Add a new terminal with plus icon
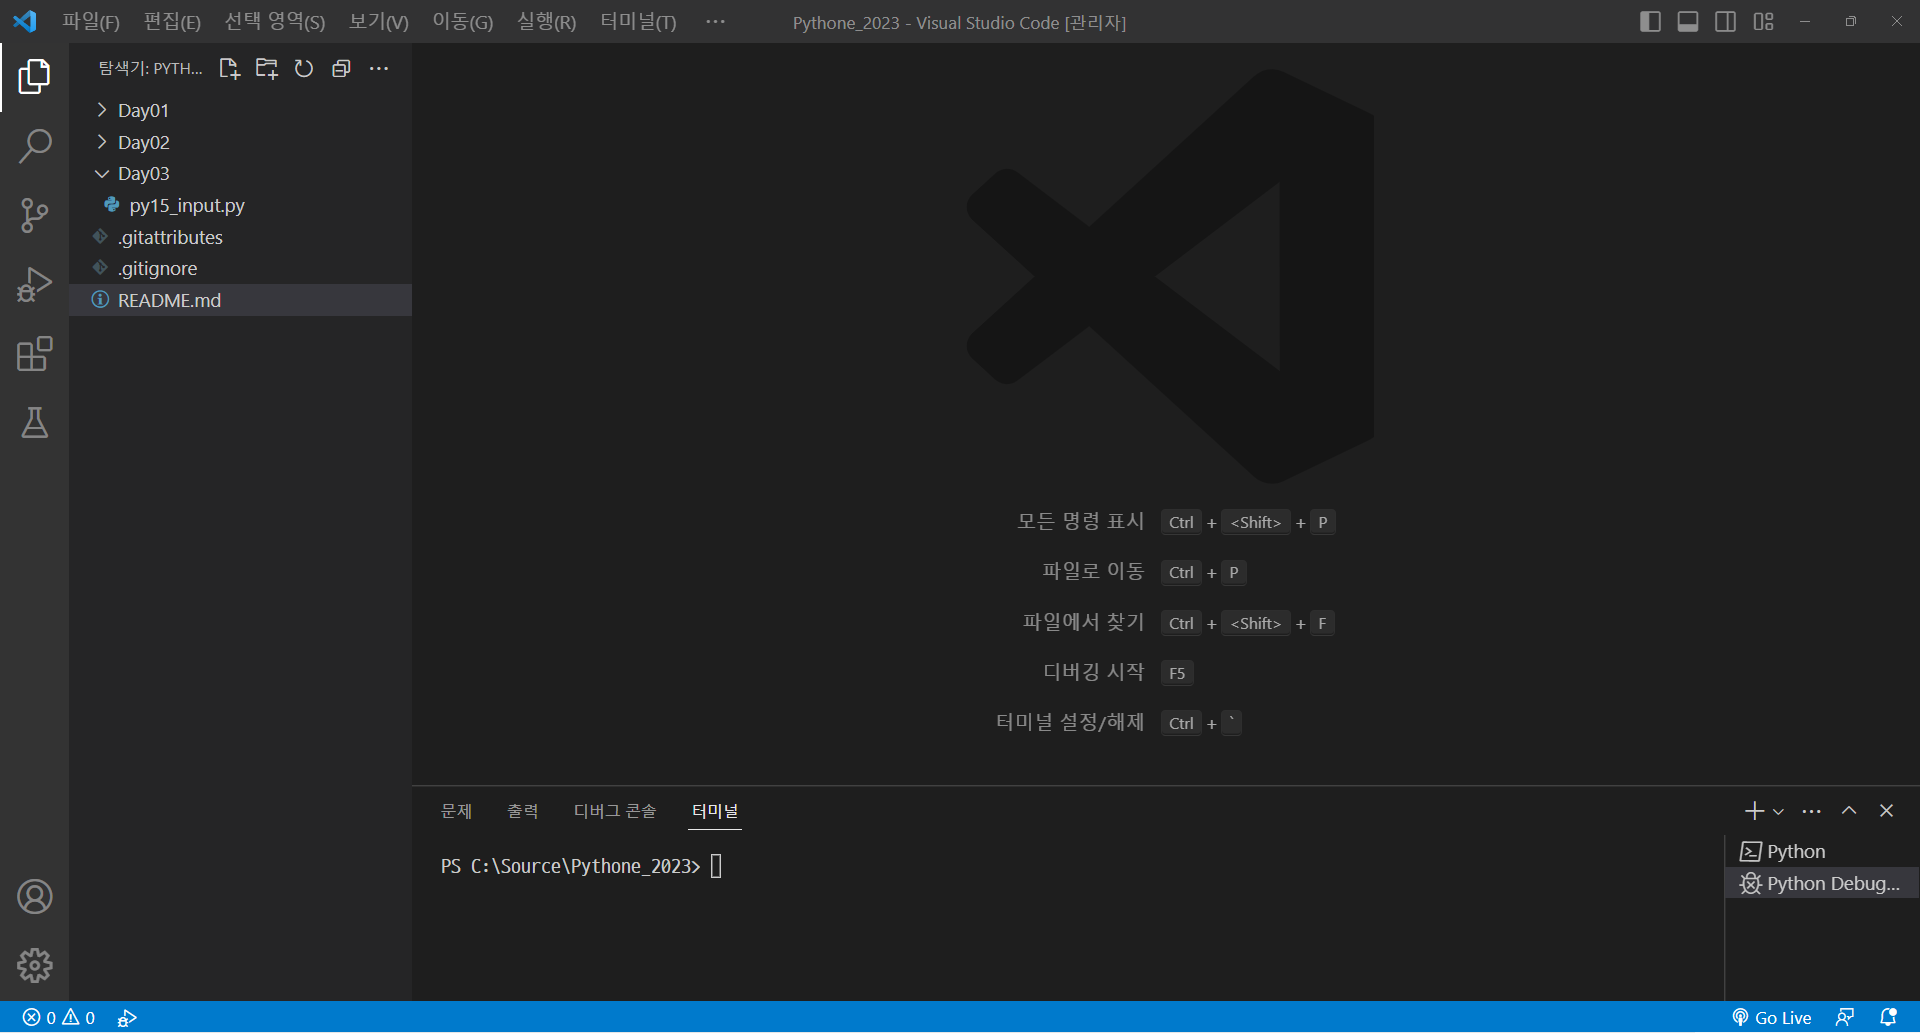The image size is (1920, 1033). (x=1754, y=811)
